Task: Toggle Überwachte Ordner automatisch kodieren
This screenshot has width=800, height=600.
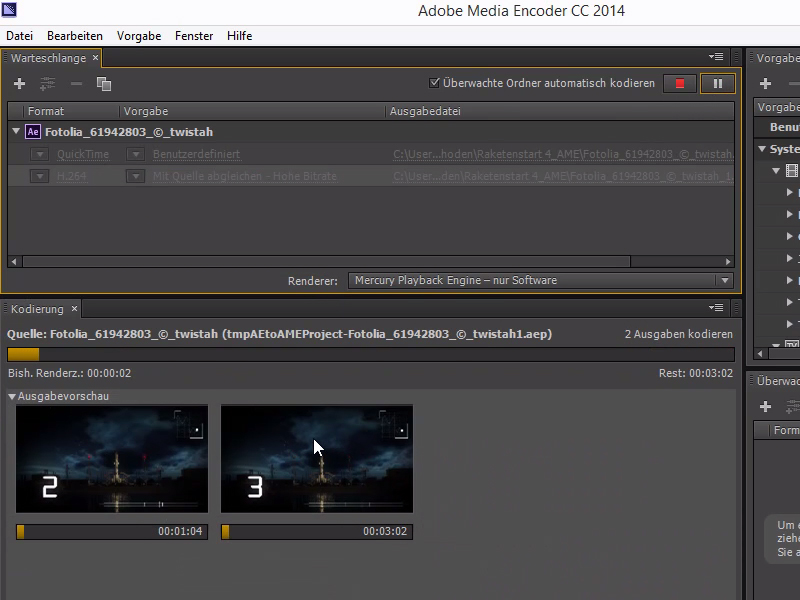Action: 434,84
